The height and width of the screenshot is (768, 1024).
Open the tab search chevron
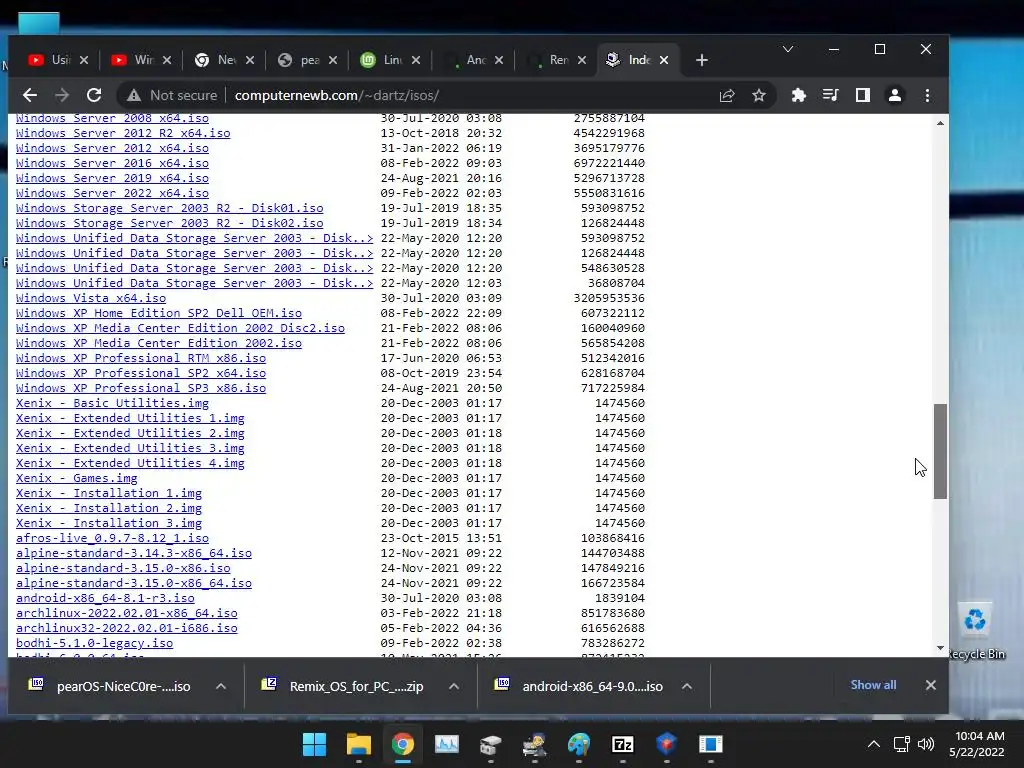(788, 50)
